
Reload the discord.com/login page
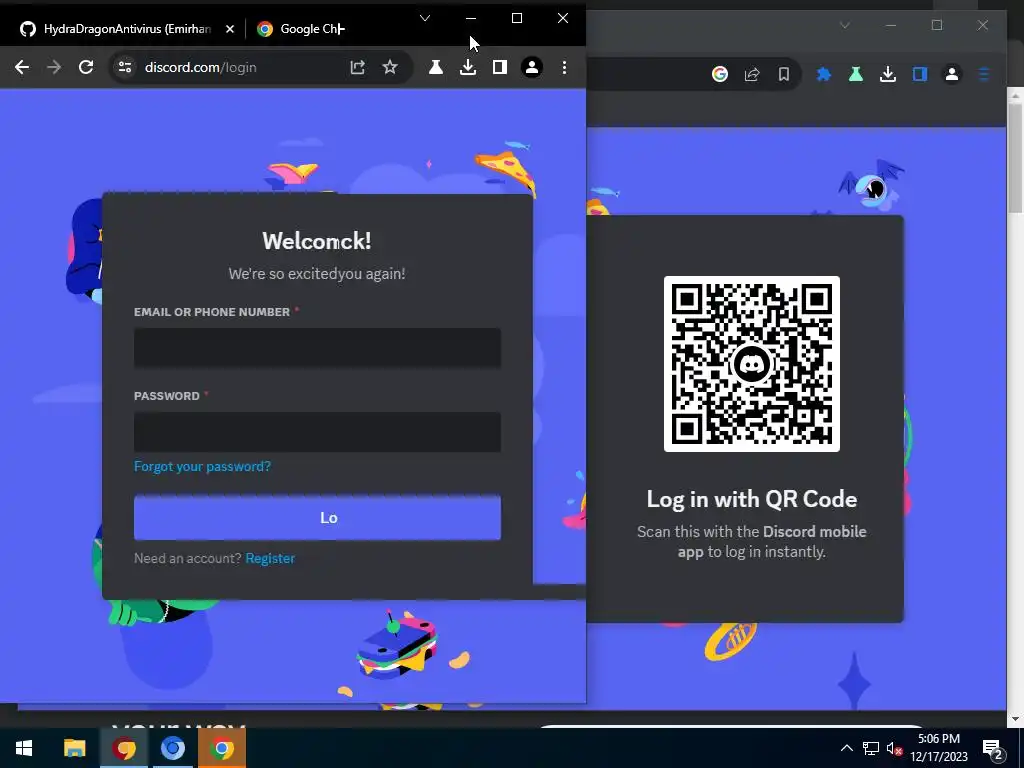[x=86, y=67]
